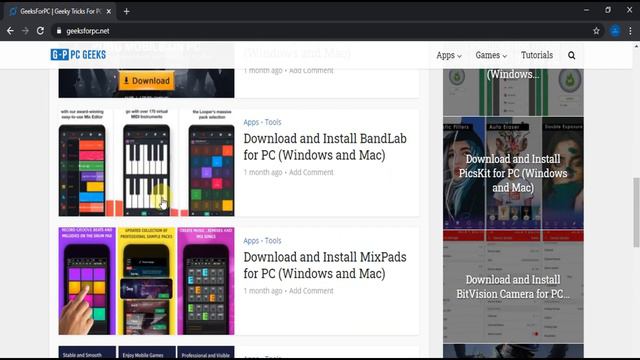
Task: Restore down the Chrome window
Action: point(608,10)
